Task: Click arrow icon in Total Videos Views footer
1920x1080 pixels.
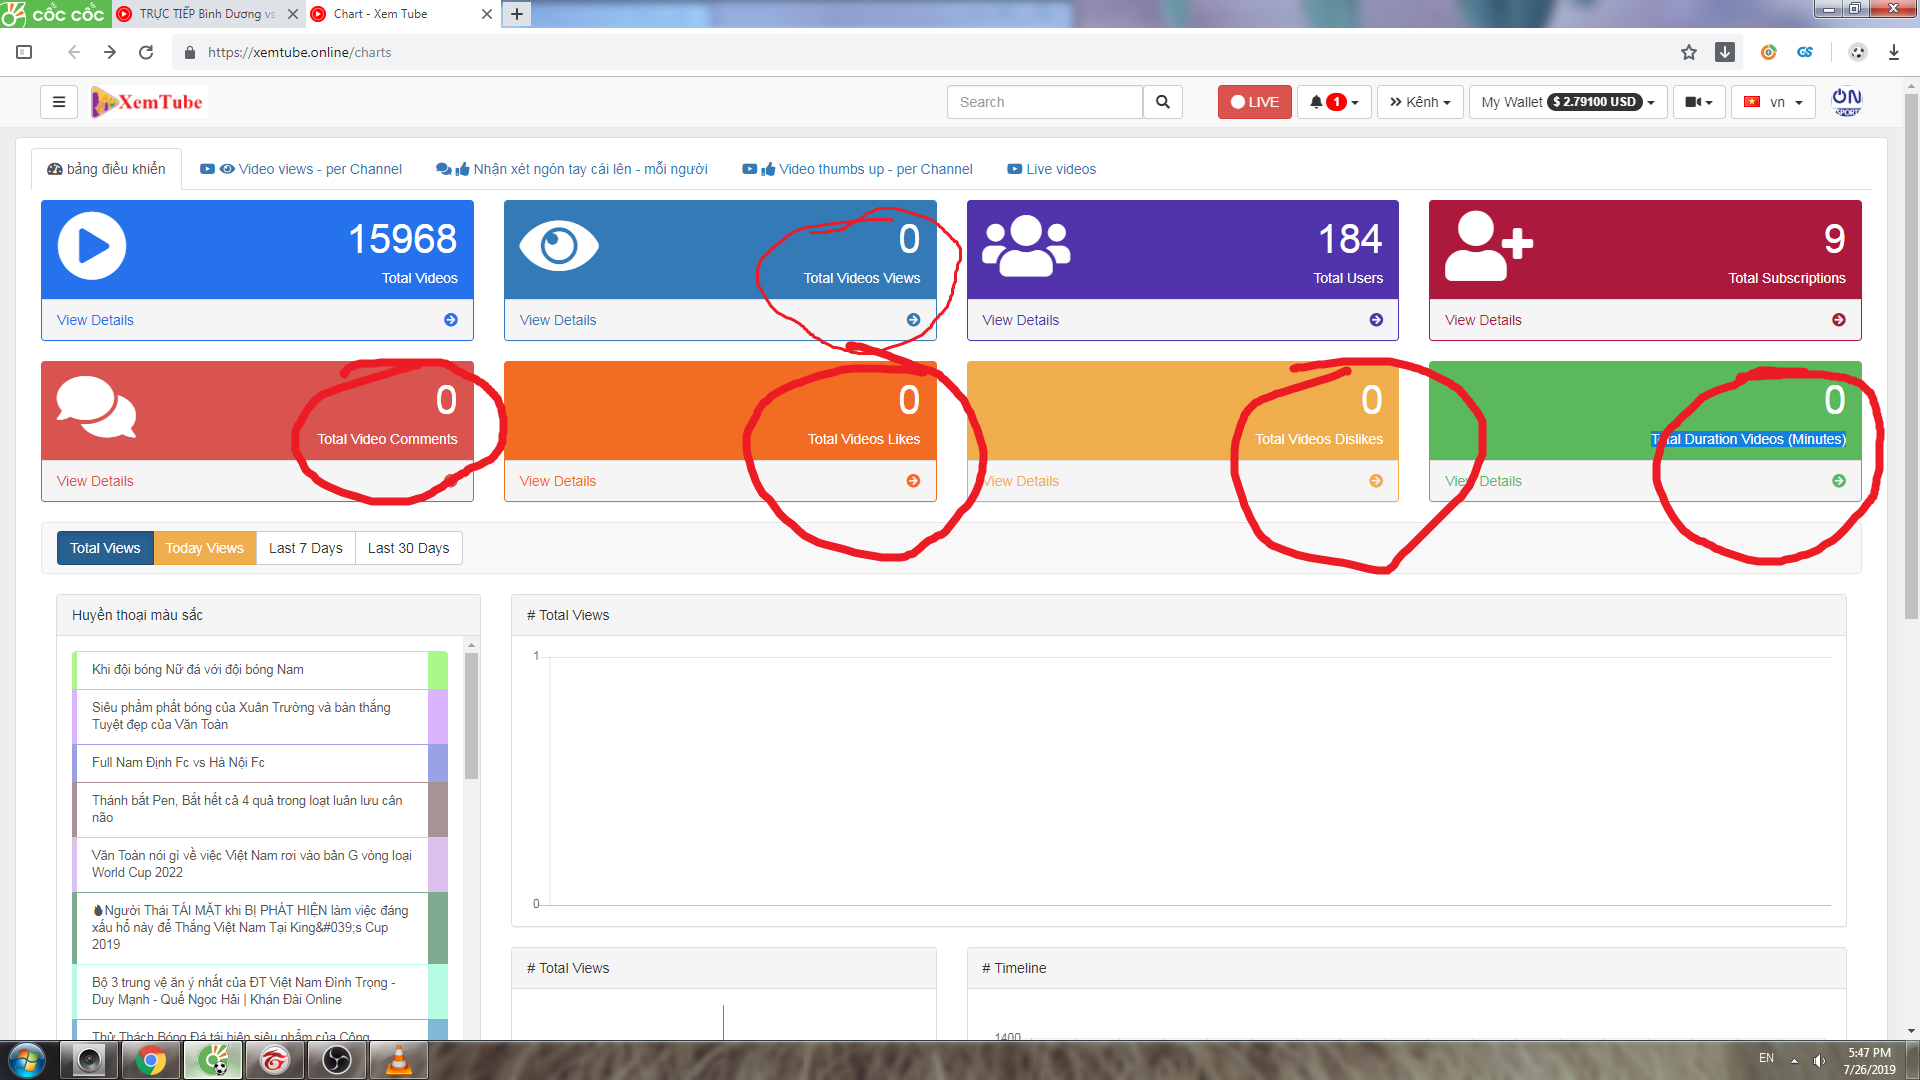Action: 913,320
